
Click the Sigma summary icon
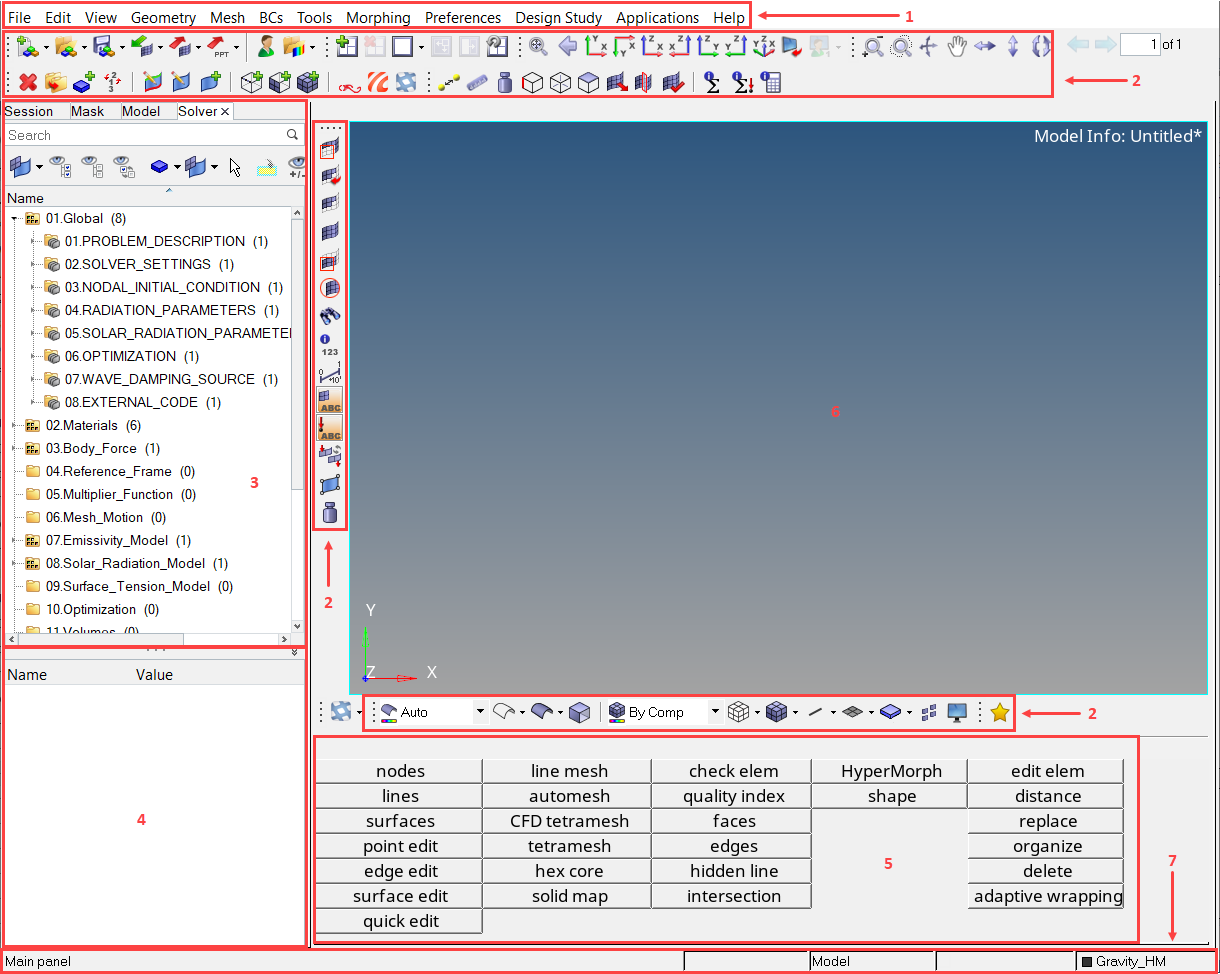[712, 83]
